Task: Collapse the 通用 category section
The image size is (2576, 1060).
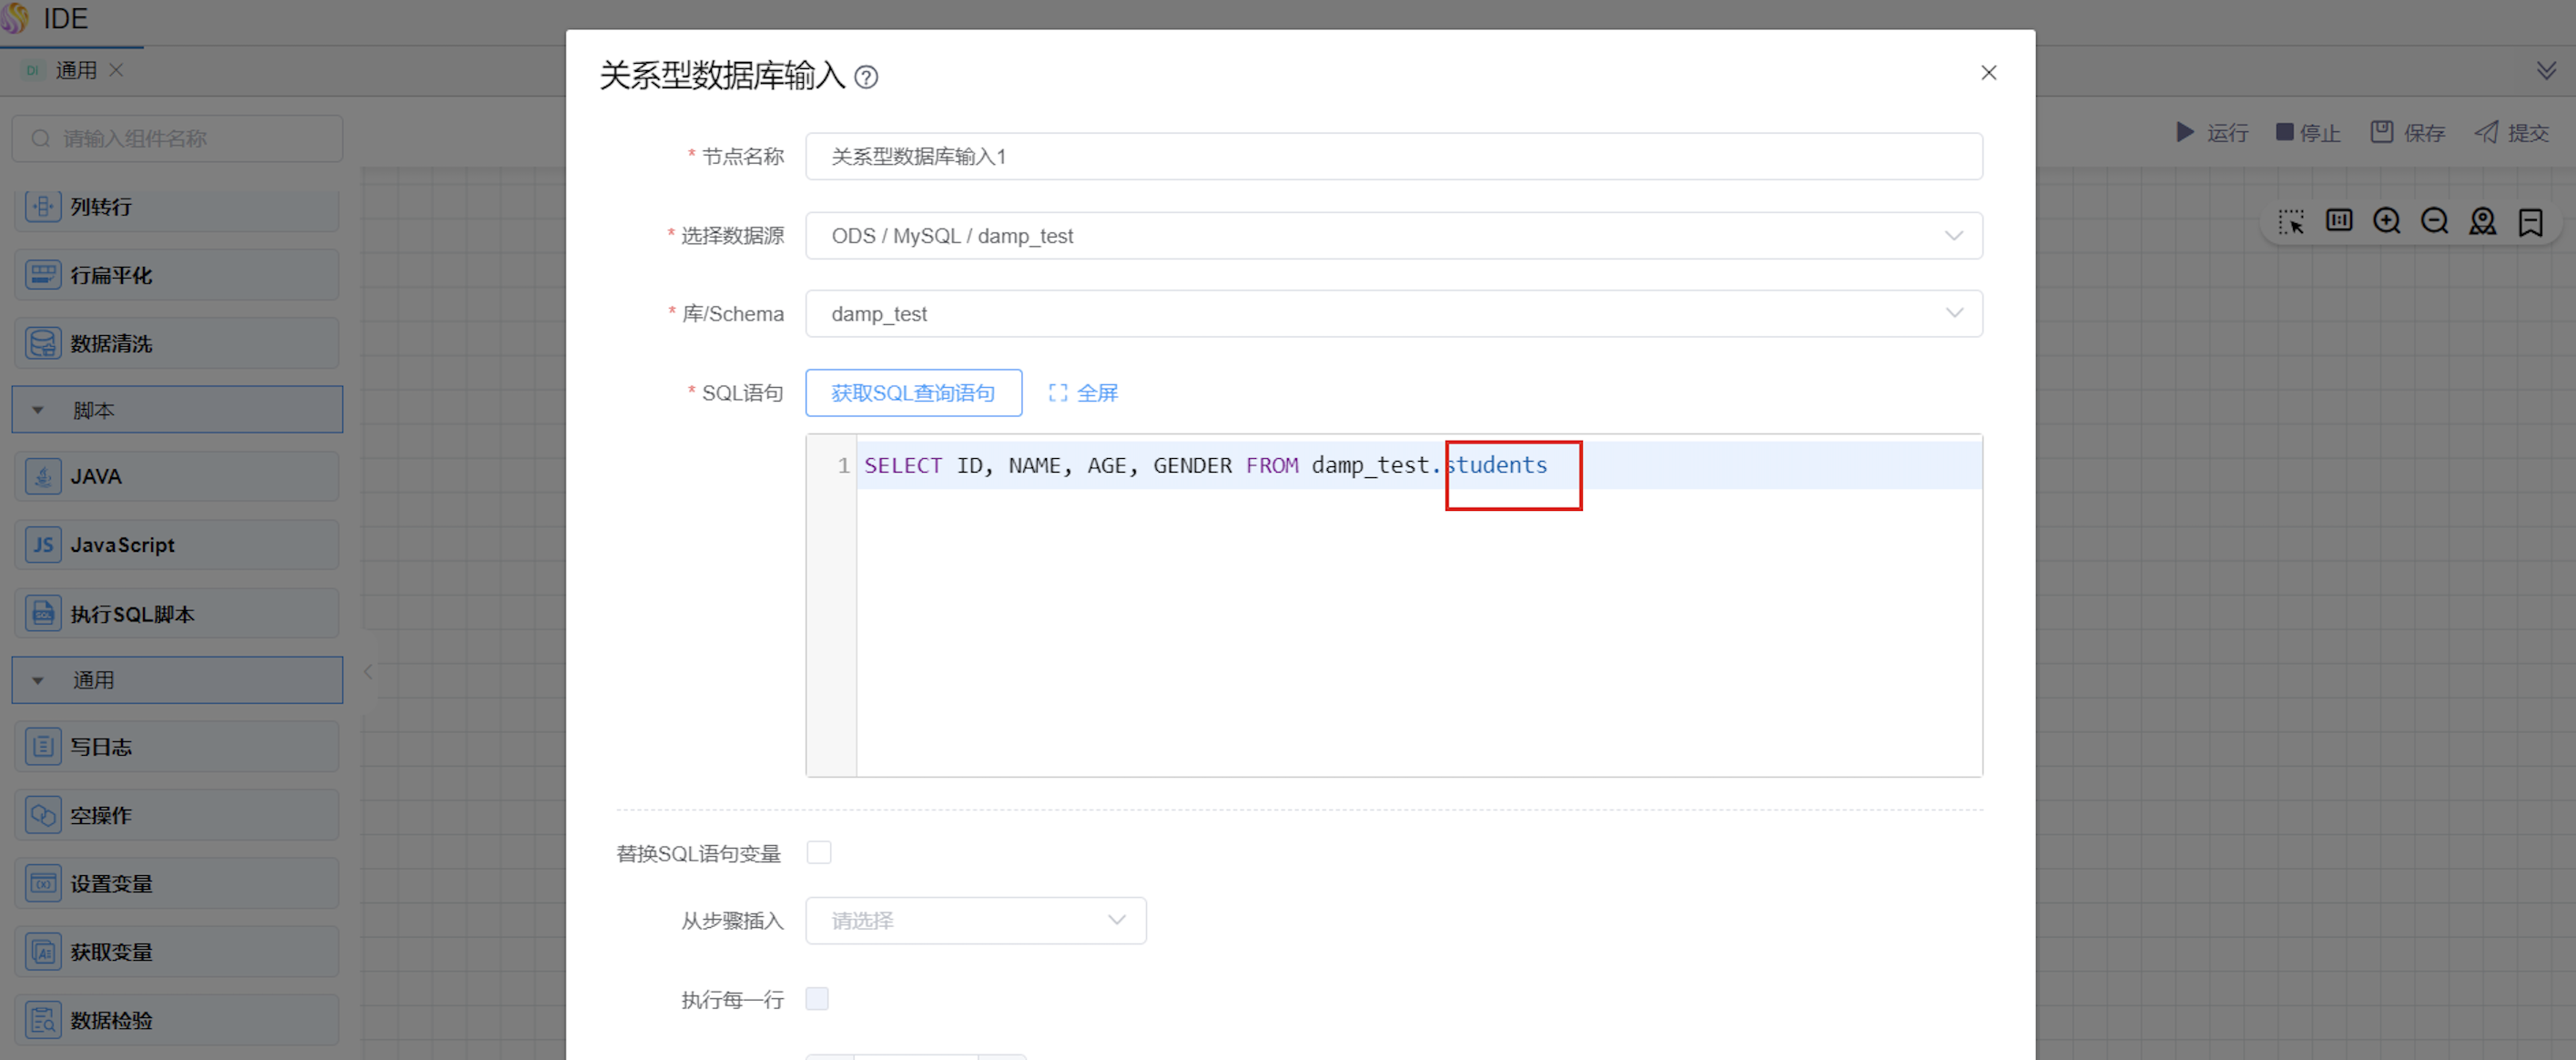Action: [38, 680]
